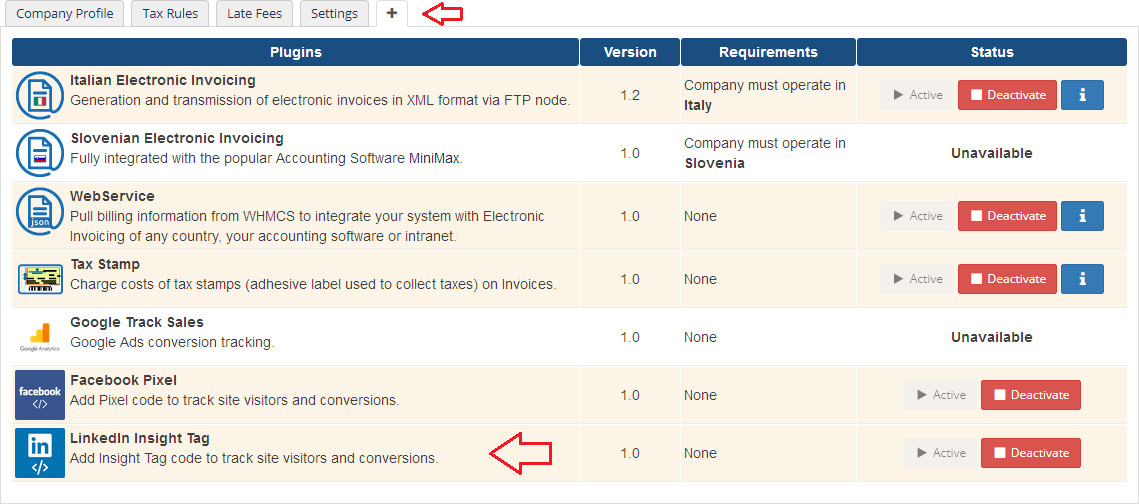The width and height of the screenshot is (1139, 504).
Task: Click 'Fully integrated with the popular' description
Action: click(266, 159)
